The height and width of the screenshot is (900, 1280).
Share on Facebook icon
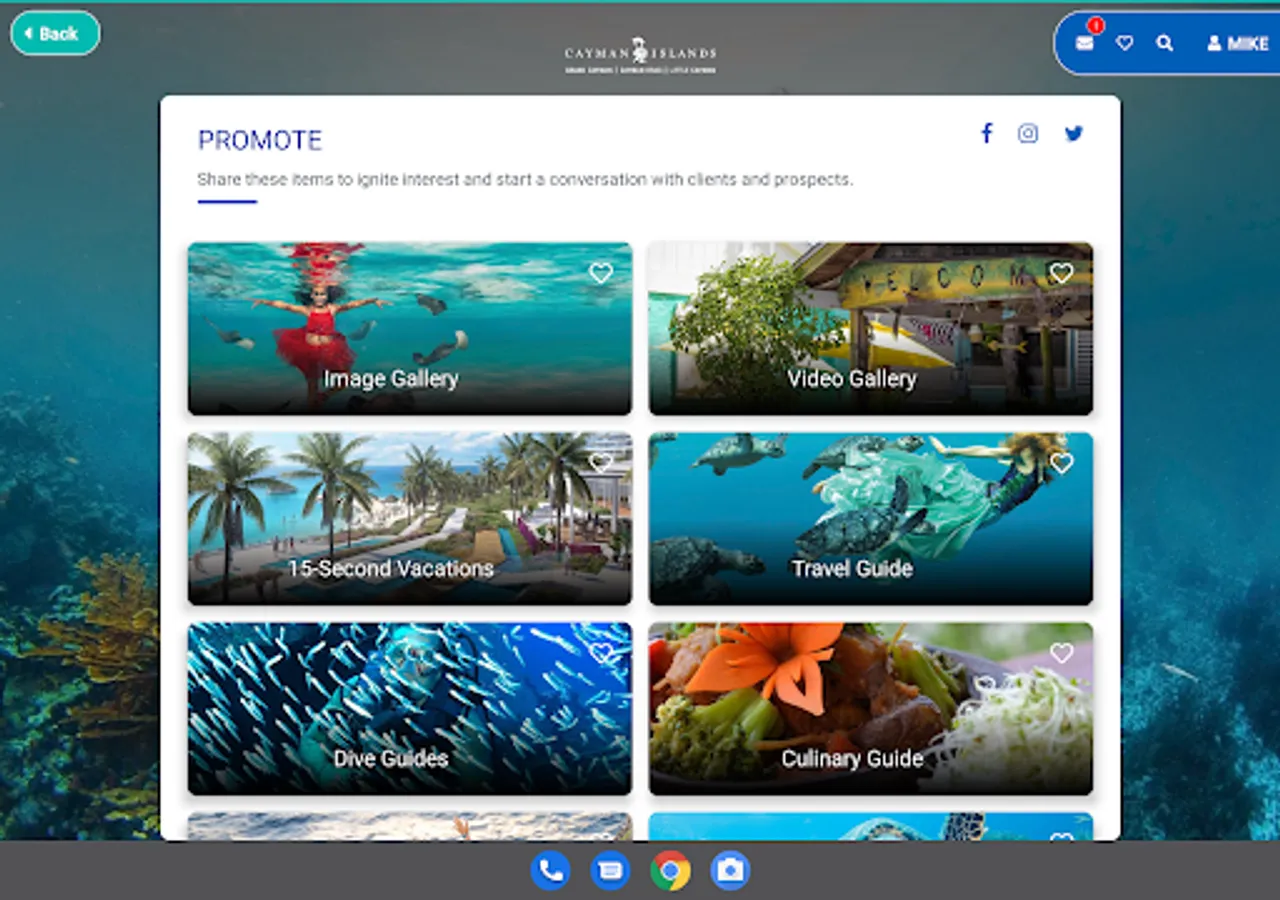(x=986, y=133)
